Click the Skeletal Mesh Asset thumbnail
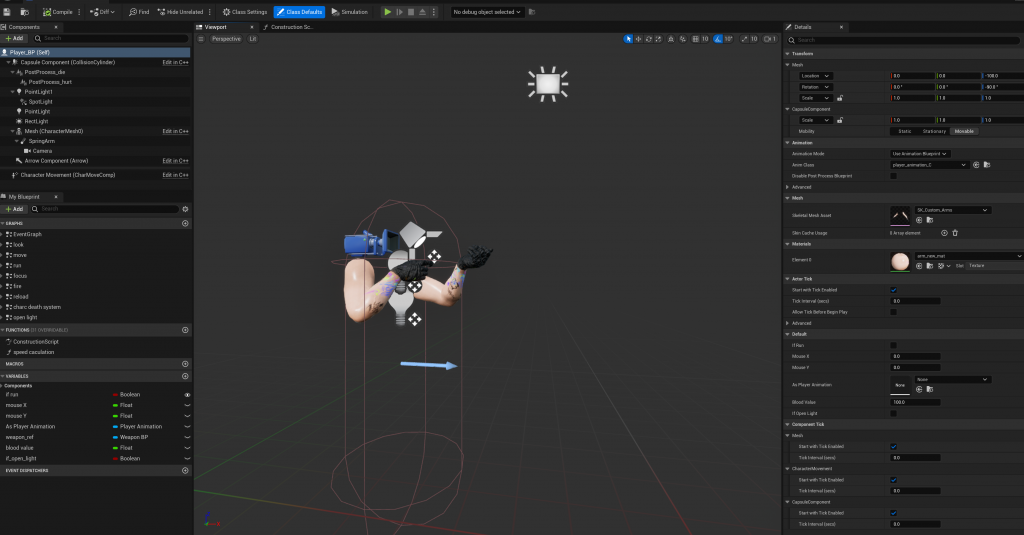Screen dimensions: 1024x535 tap(900, 216)
